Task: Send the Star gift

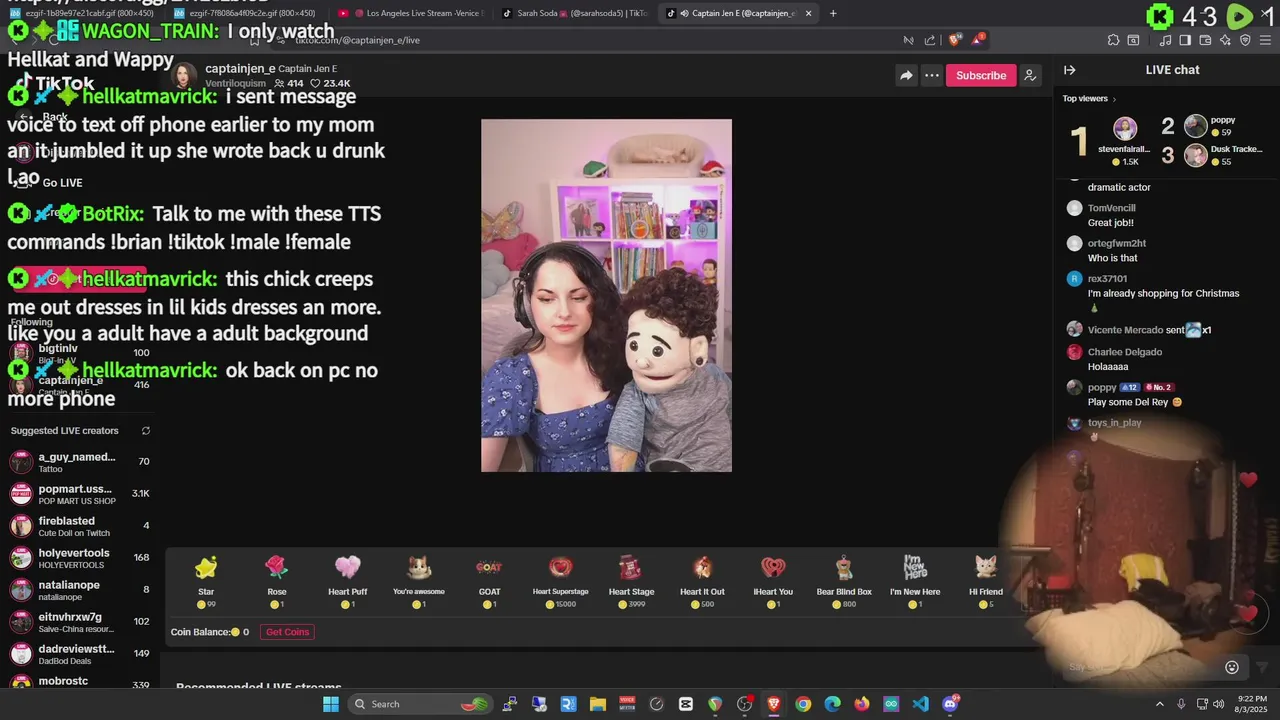Action: 206,583
